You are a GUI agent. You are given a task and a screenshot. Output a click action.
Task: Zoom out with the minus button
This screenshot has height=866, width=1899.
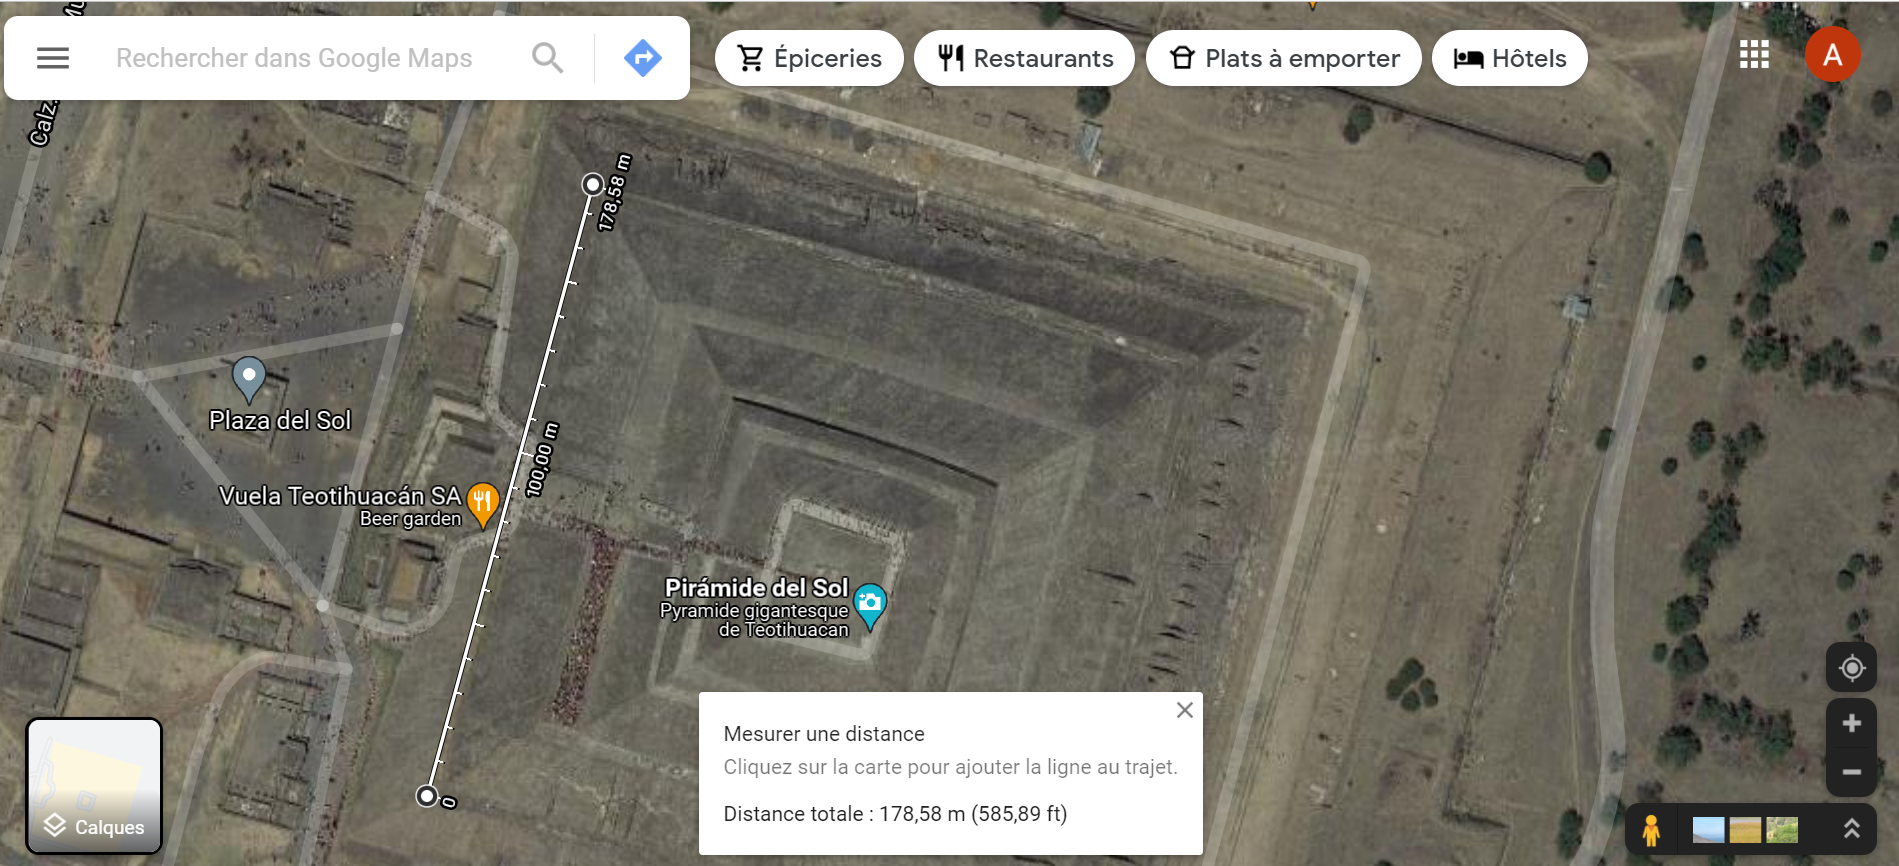tap(1851, 772)
